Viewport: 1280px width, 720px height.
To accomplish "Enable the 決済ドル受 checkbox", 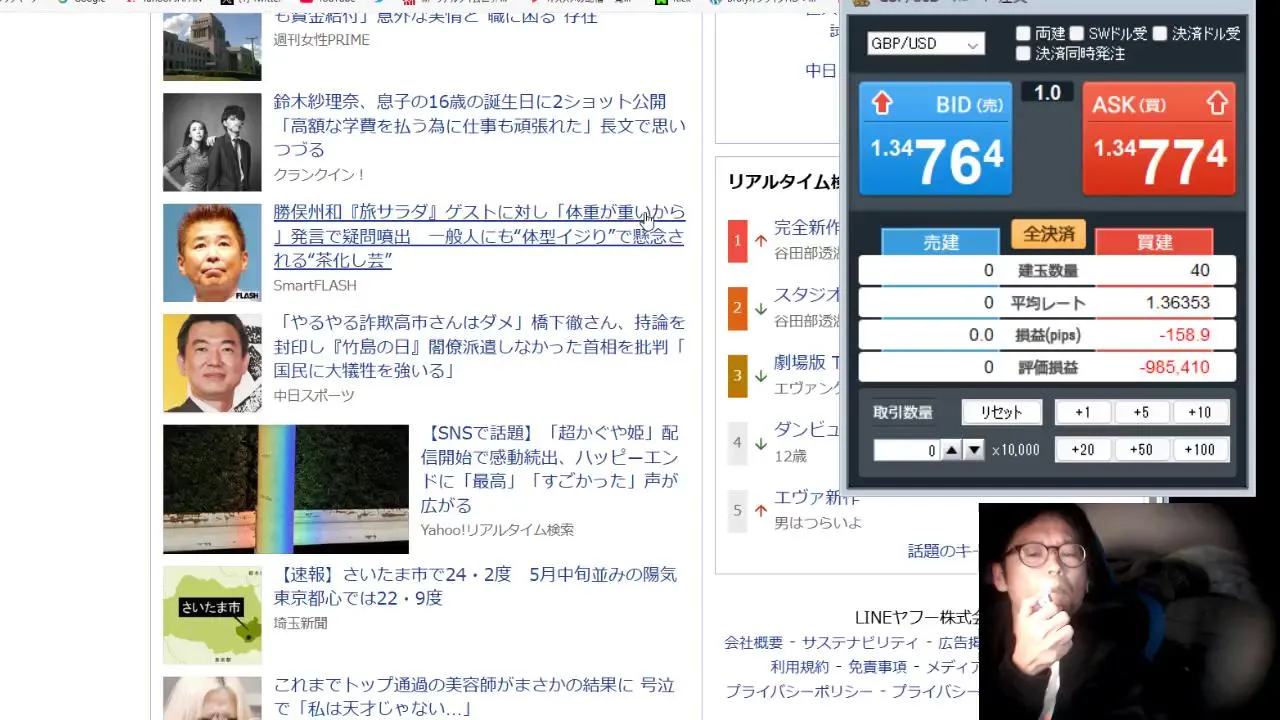I will click(x=1160, y=33).
